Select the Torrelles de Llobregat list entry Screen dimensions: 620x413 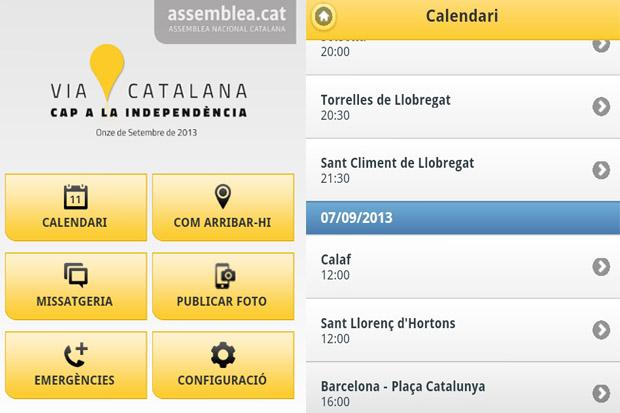[x=463, y=107]
